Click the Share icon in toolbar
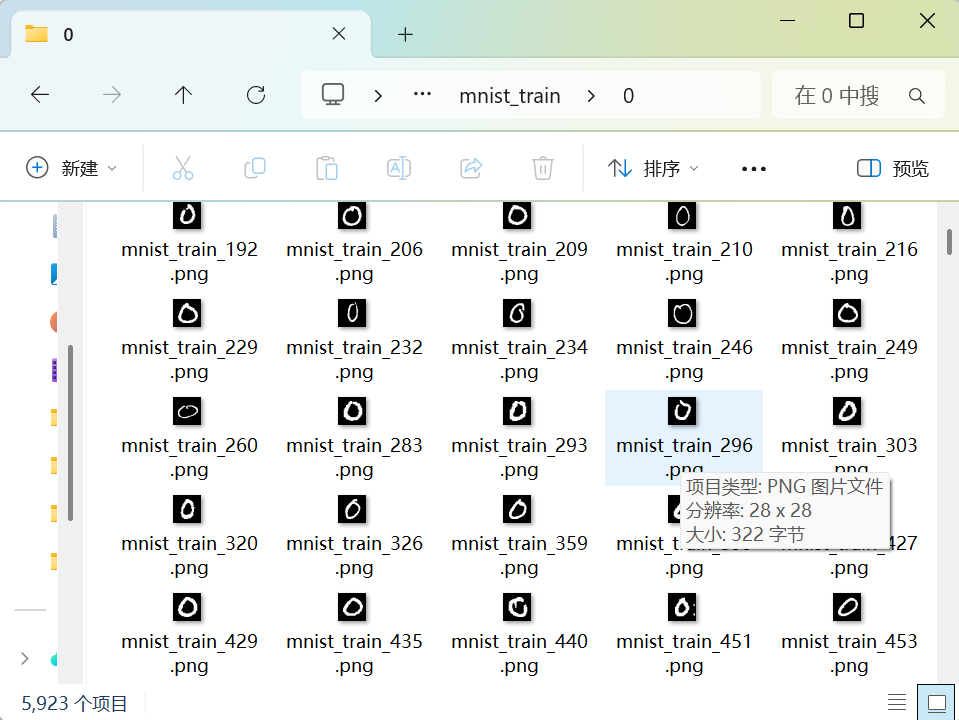 [471, 168]
